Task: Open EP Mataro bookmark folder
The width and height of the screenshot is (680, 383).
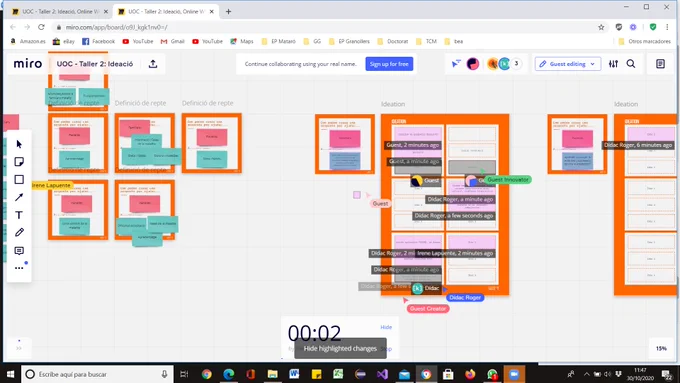Action: pyautogui.click(x=278, y=41)
